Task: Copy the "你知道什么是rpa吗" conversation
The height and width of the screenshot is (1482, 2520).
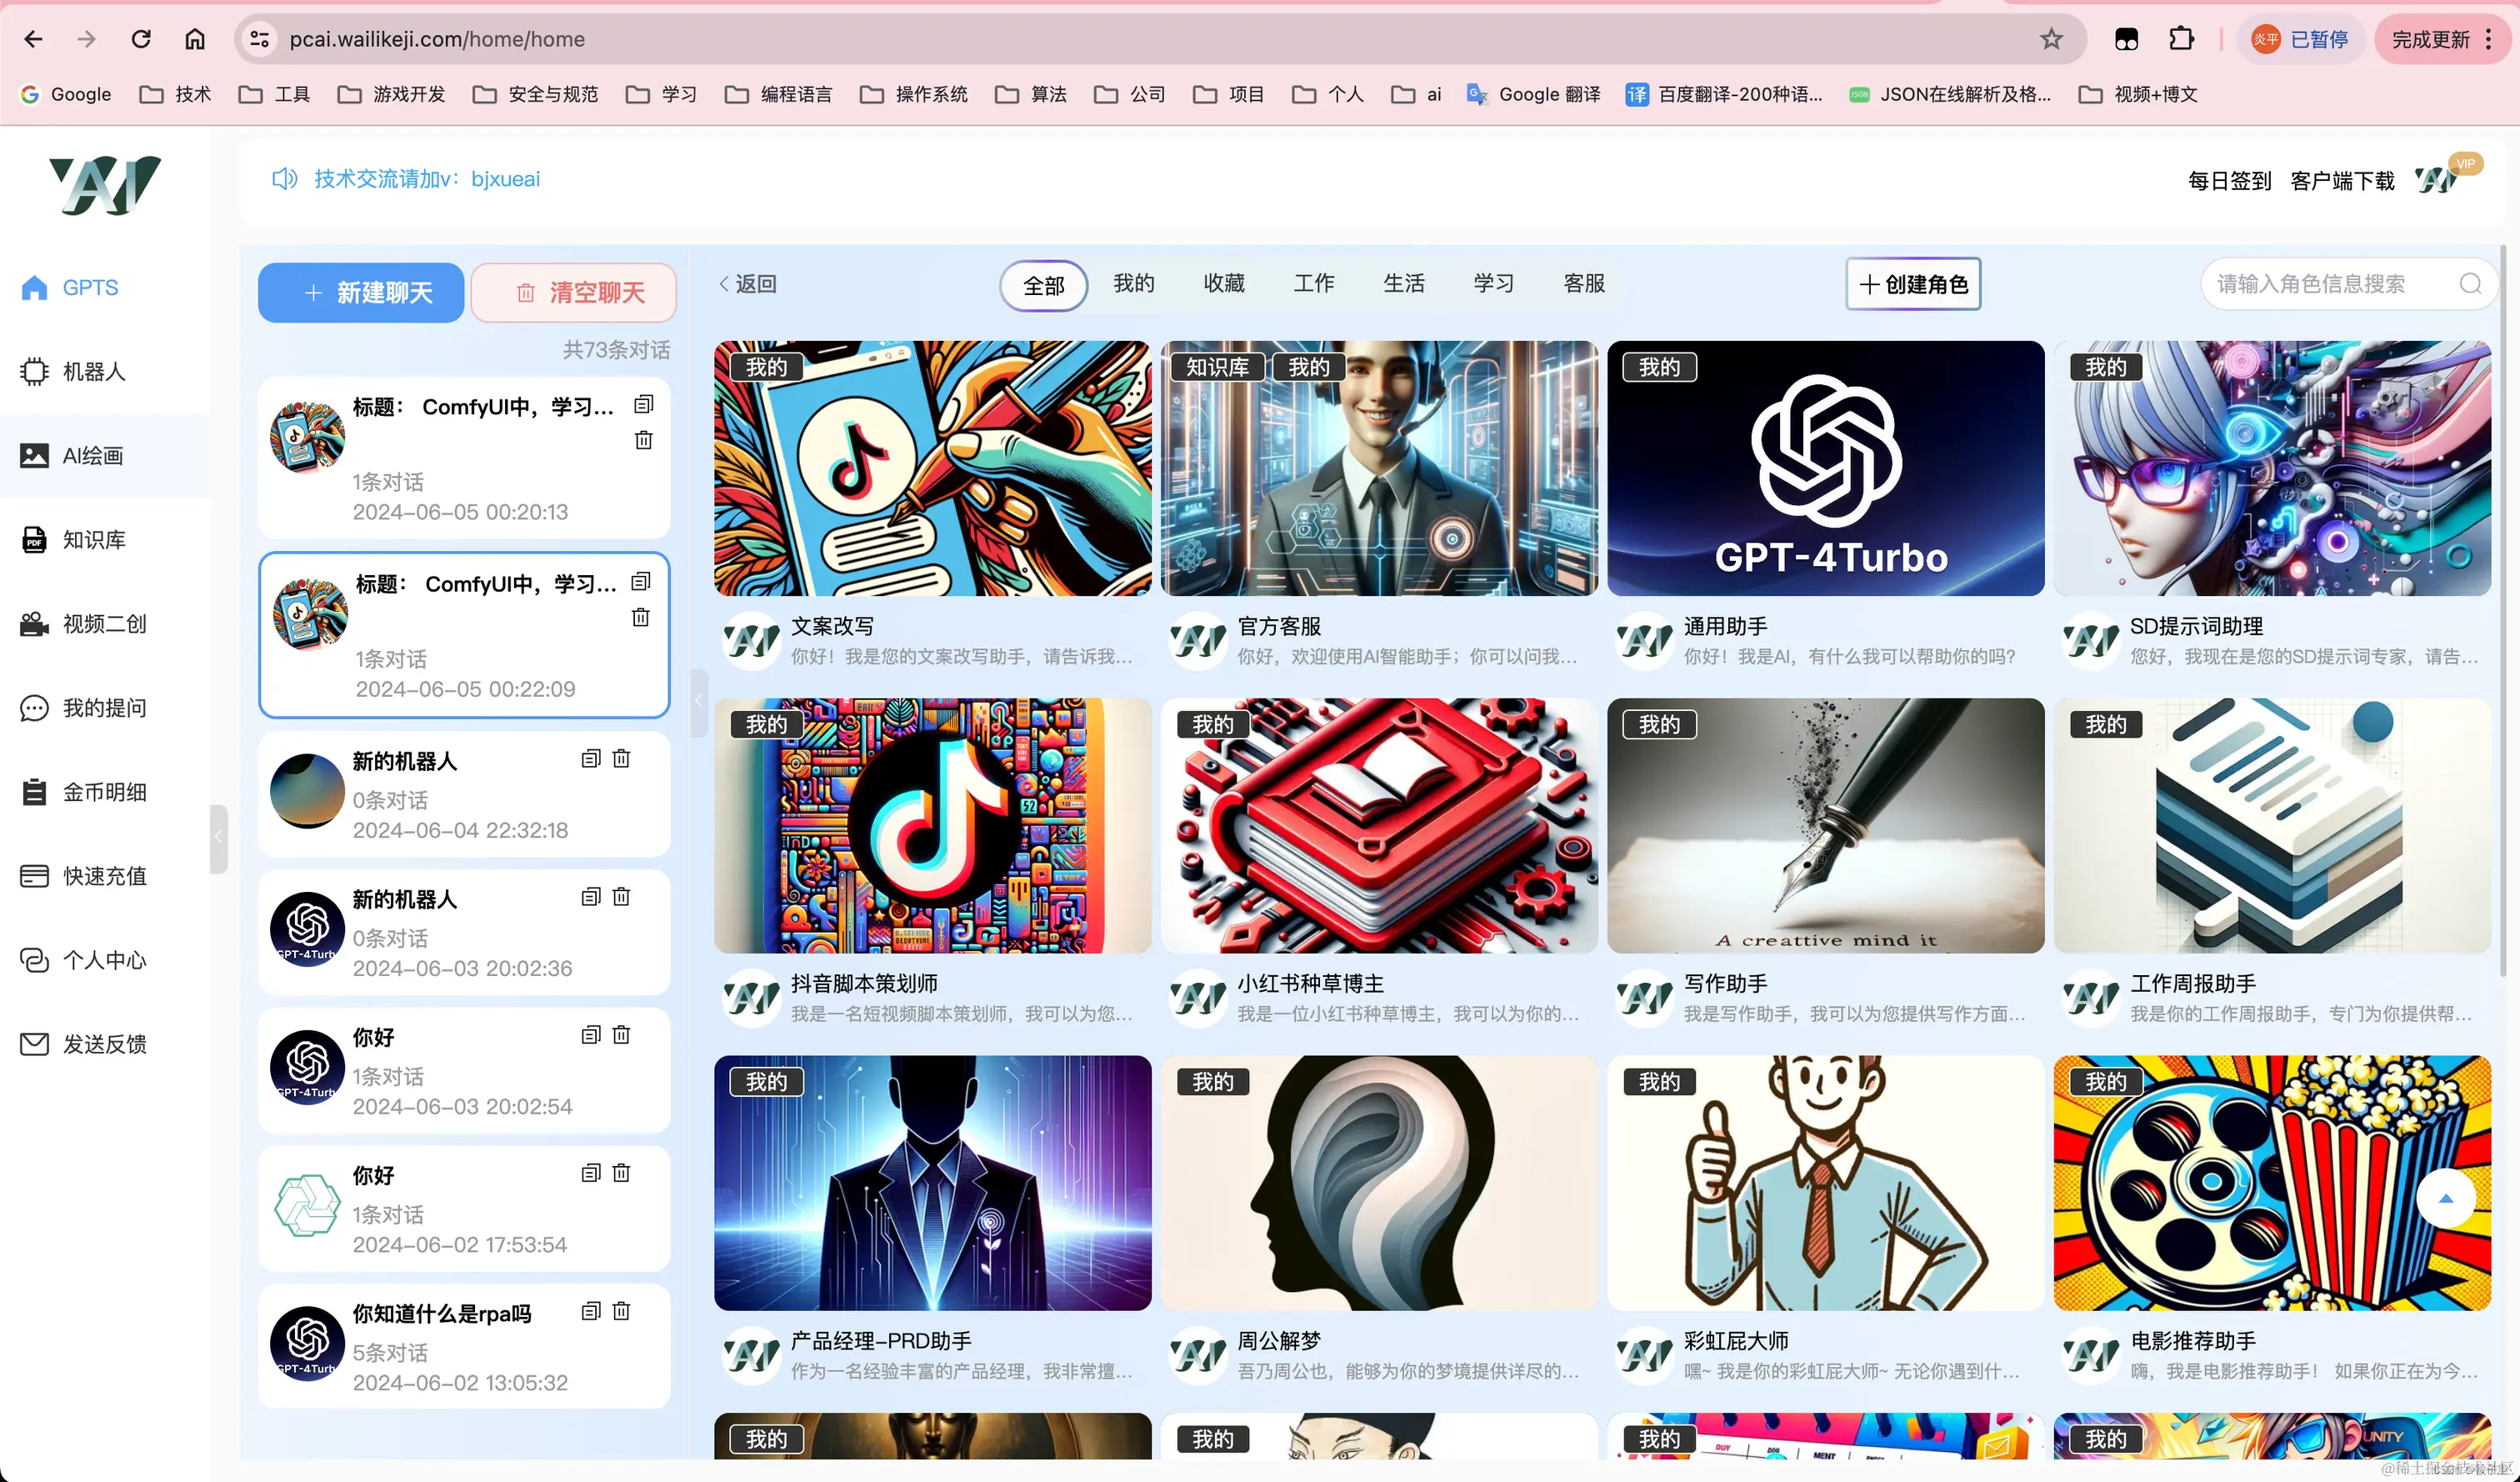Action: pyautogui.click(x=590, y=1311)
